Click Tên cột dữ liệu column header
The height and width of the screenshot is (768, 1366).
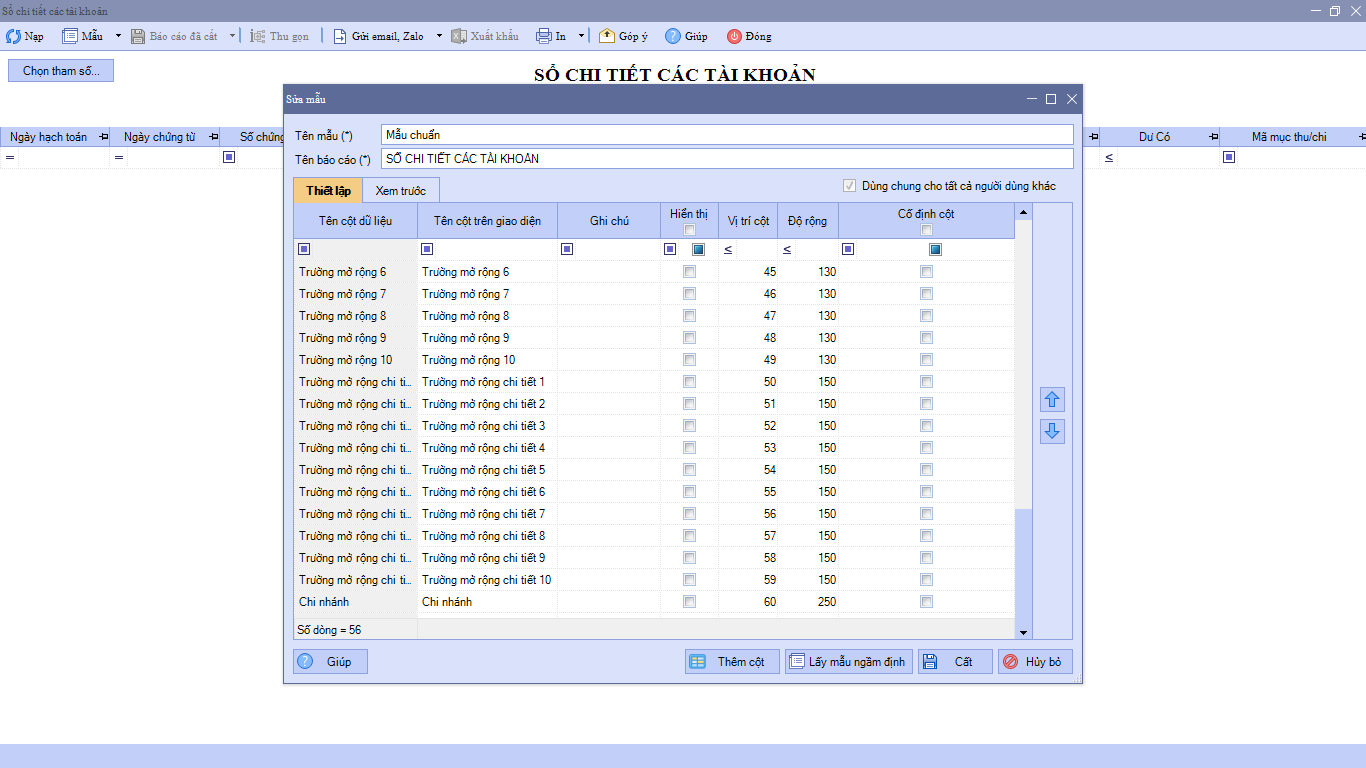point(355,221)
